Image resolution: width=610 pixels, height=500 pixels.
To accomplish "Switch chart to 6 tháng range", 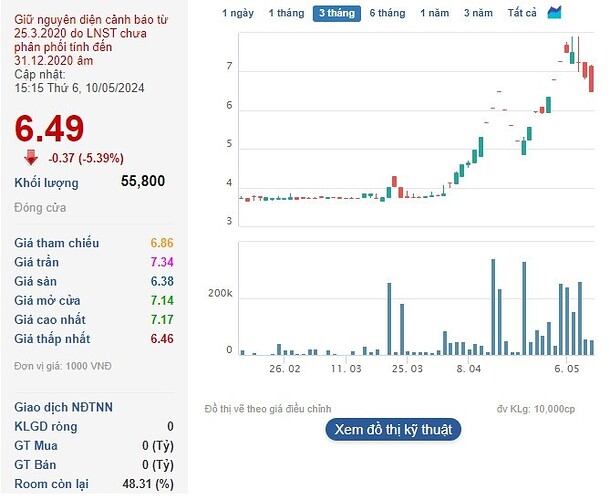I will point(387,13).
